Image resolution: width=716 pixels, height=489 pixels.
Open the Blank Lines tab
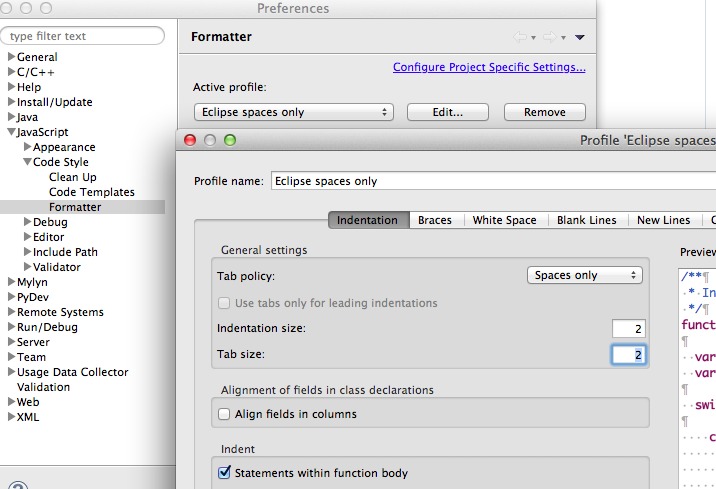click(x=588, y=220)
